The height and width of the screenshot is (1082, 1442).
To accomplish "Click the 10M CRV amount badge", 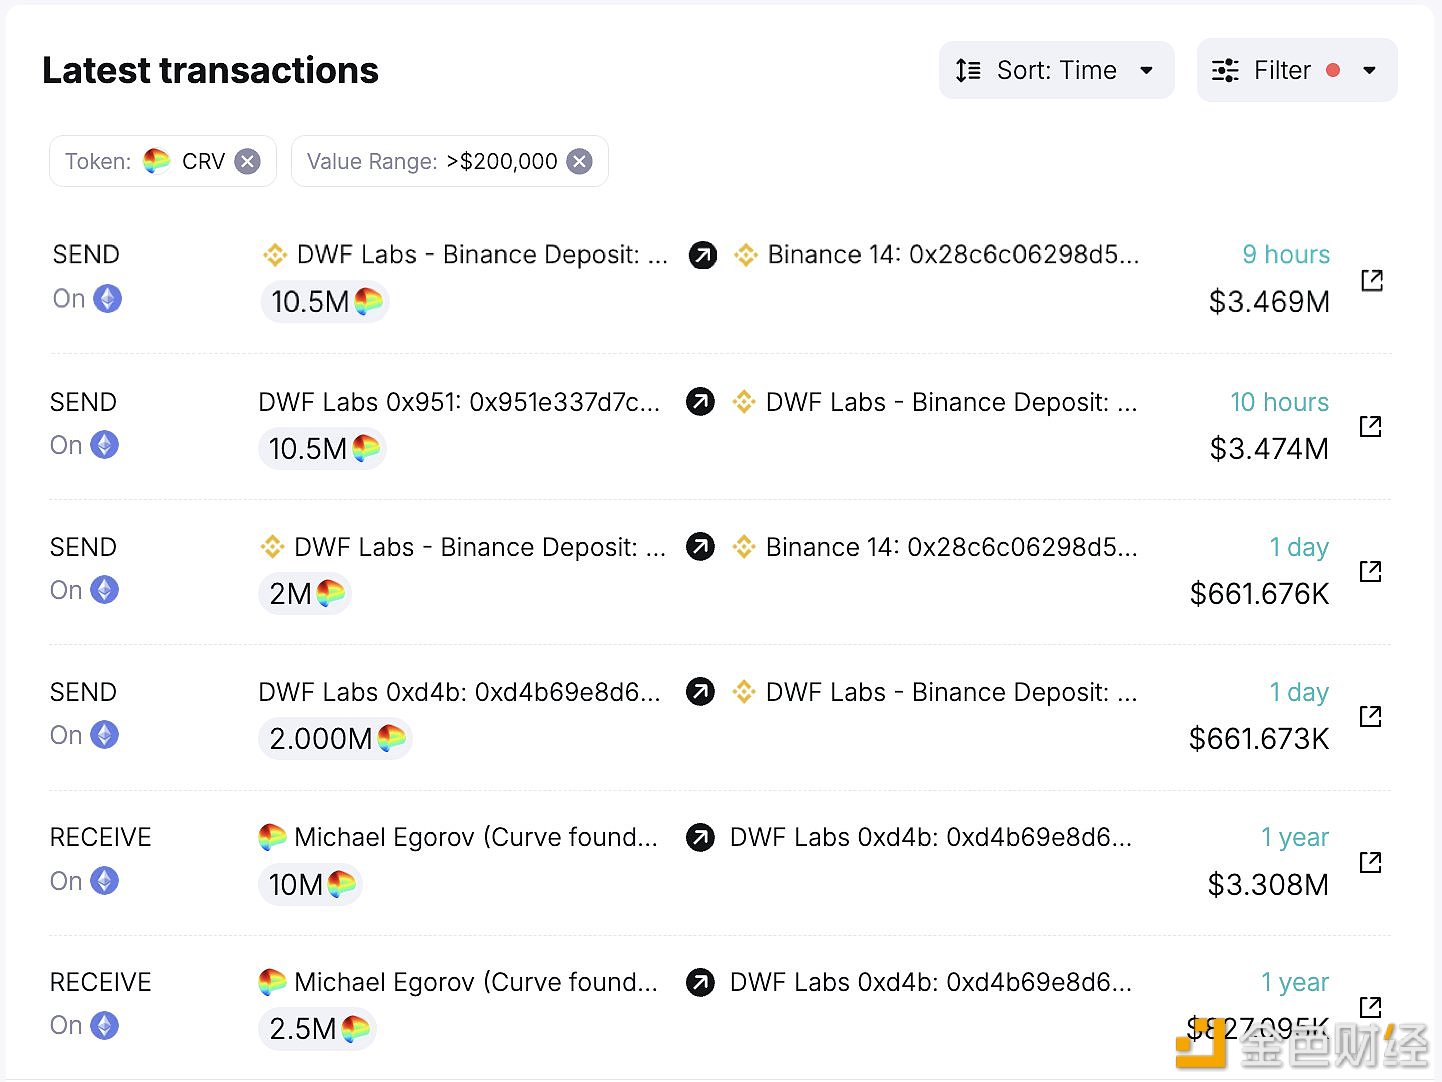I will pos(310,884).
